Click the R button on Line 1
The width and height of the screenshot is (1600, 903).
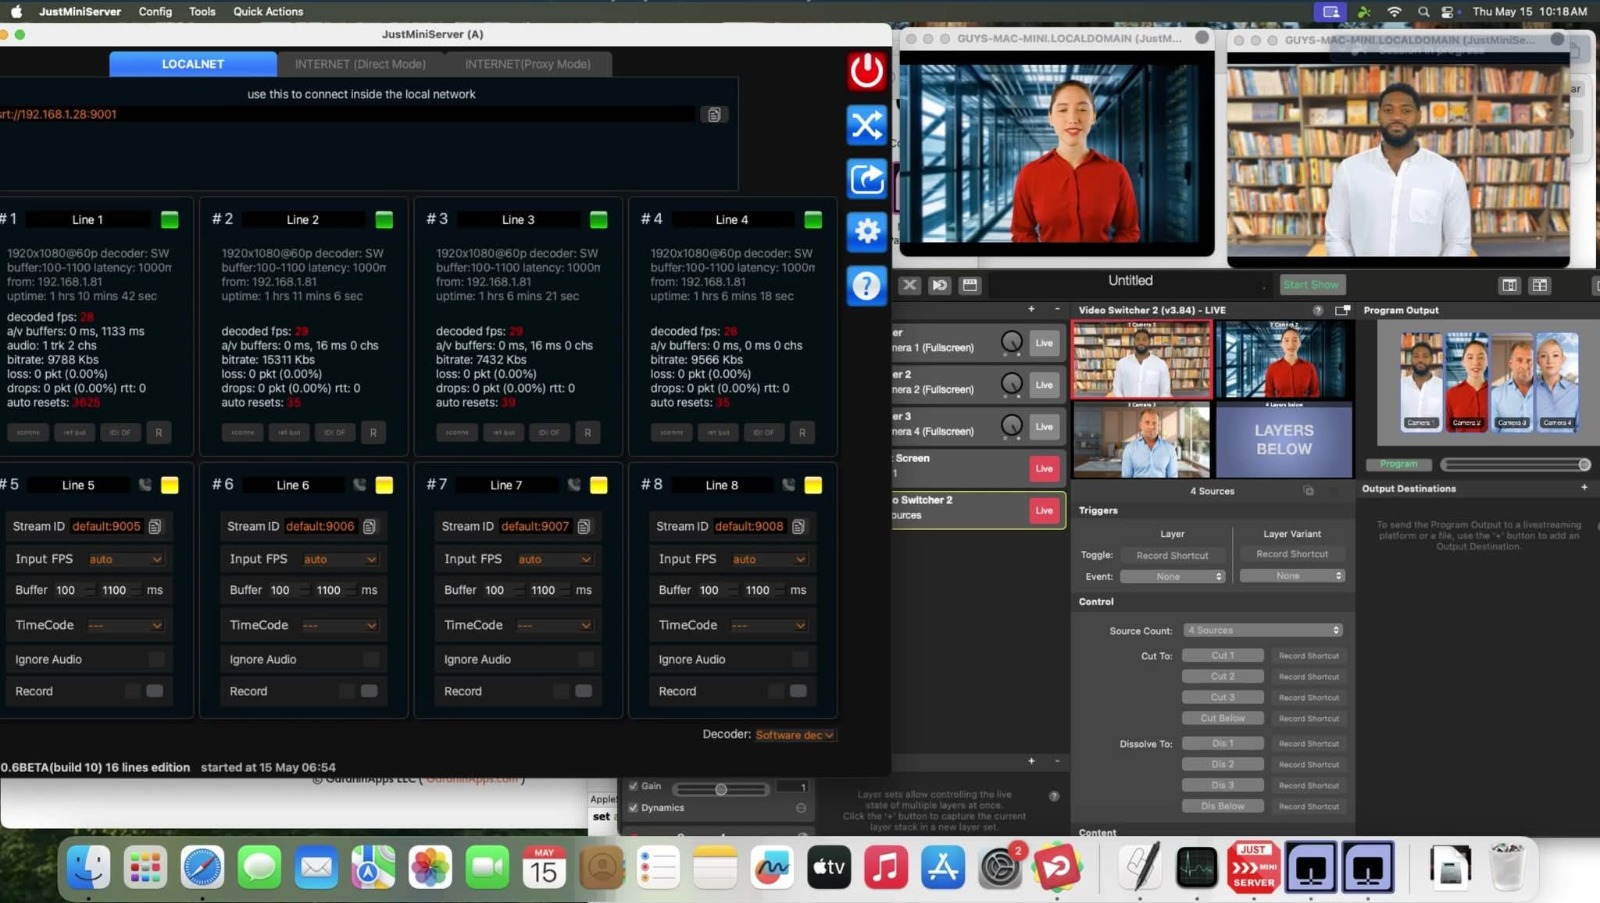[x=158, y=433]
